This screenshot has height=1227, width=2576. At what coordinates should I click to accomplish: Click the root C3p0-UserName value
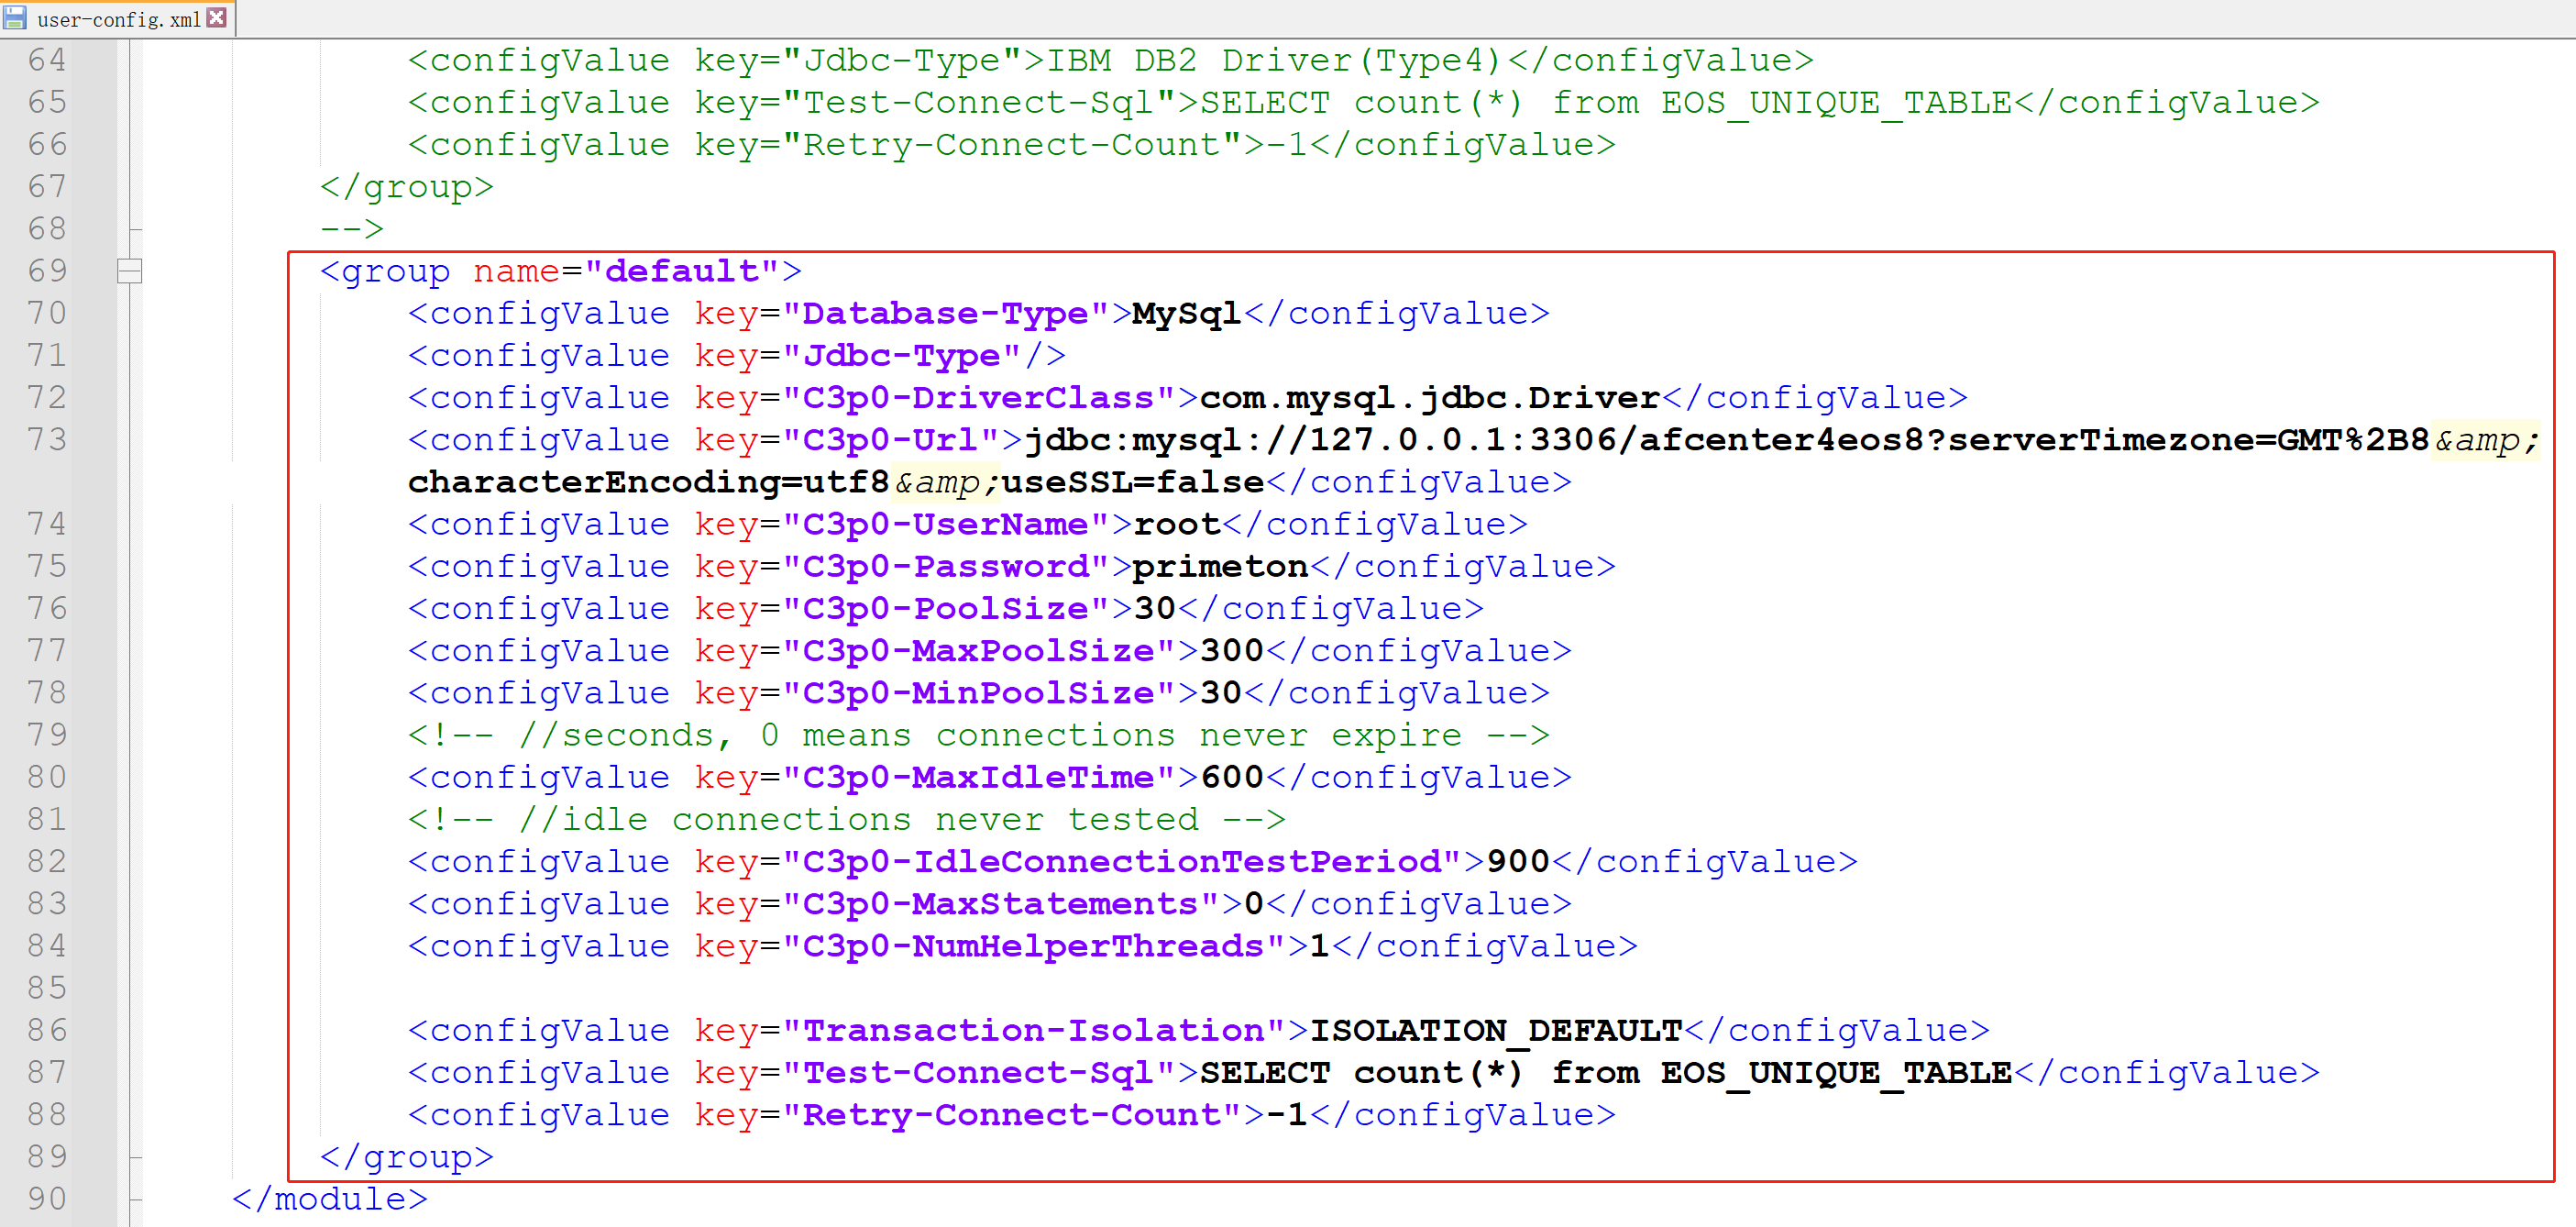click(x=1175, y=523)
